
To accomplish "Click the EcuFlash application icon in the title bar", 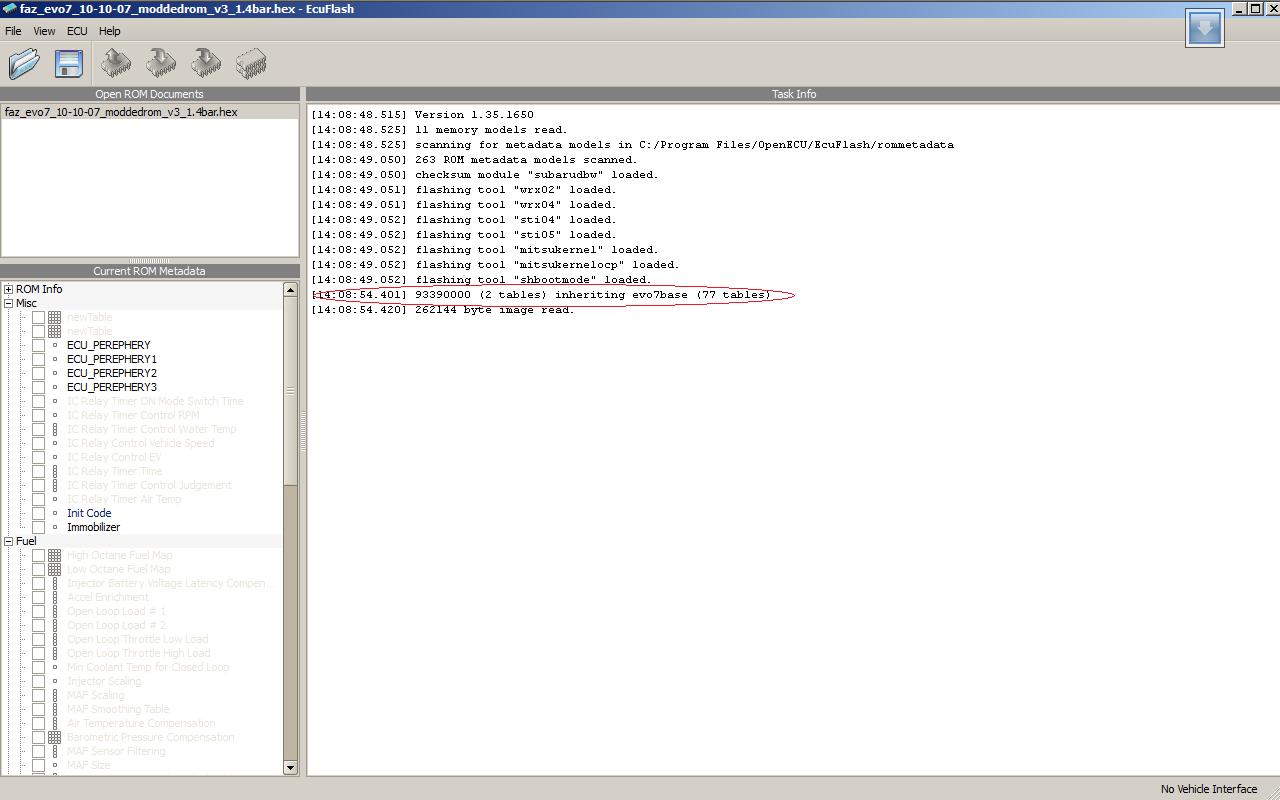I will click(x=9, y=9).
